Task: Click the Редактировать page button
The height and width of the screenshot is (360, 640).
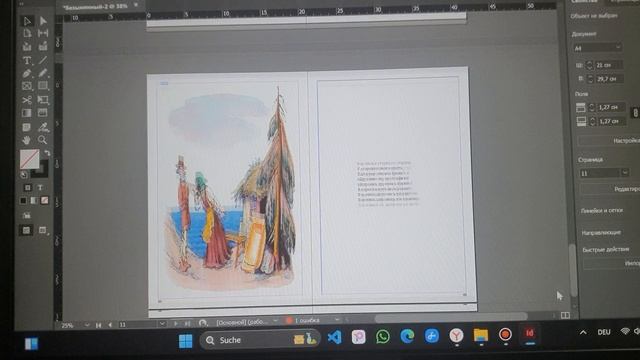Action: tap(611, 189)
